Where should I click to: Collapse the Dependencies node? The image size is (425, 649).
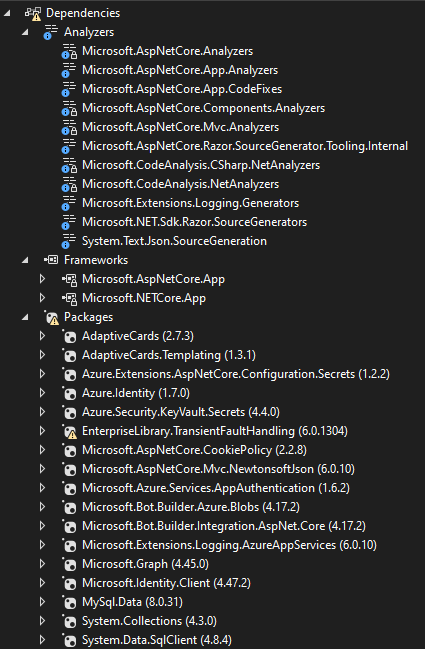tap(7, 13)
